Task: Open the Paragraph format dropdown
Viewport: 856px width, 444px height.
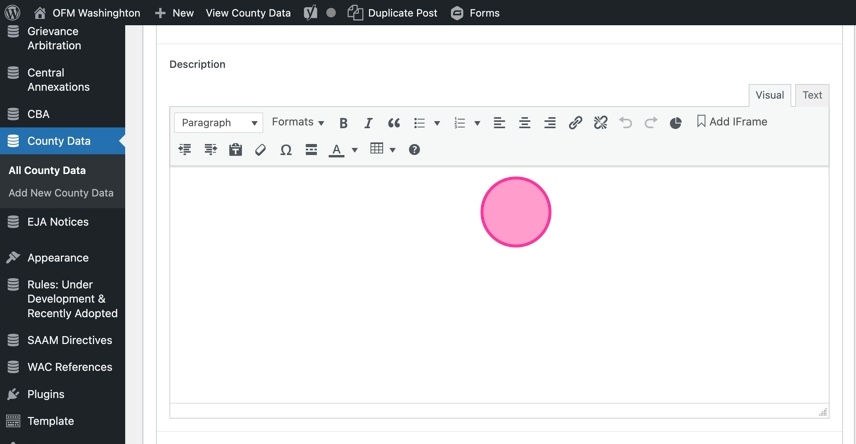Action: pos(218,123)
